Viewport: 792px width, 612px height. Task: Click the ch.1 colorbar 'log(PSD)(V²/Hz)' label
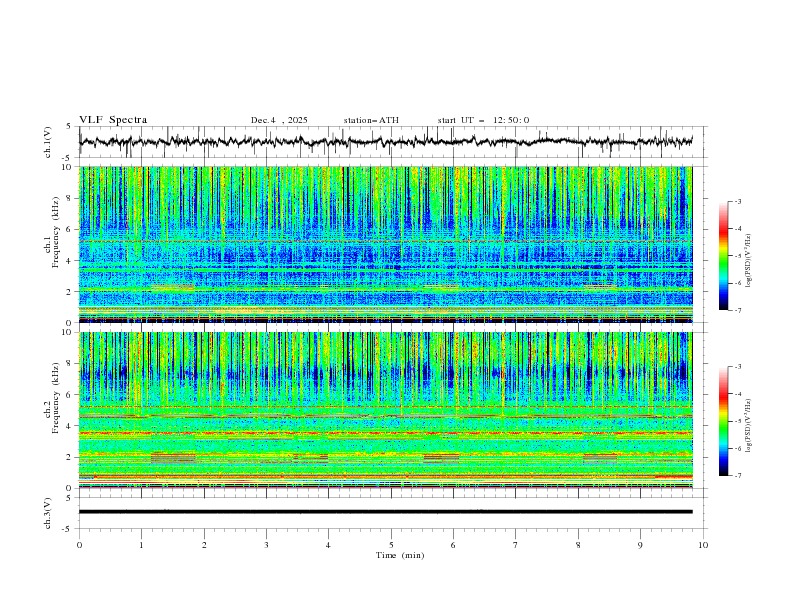pos(749,261)
